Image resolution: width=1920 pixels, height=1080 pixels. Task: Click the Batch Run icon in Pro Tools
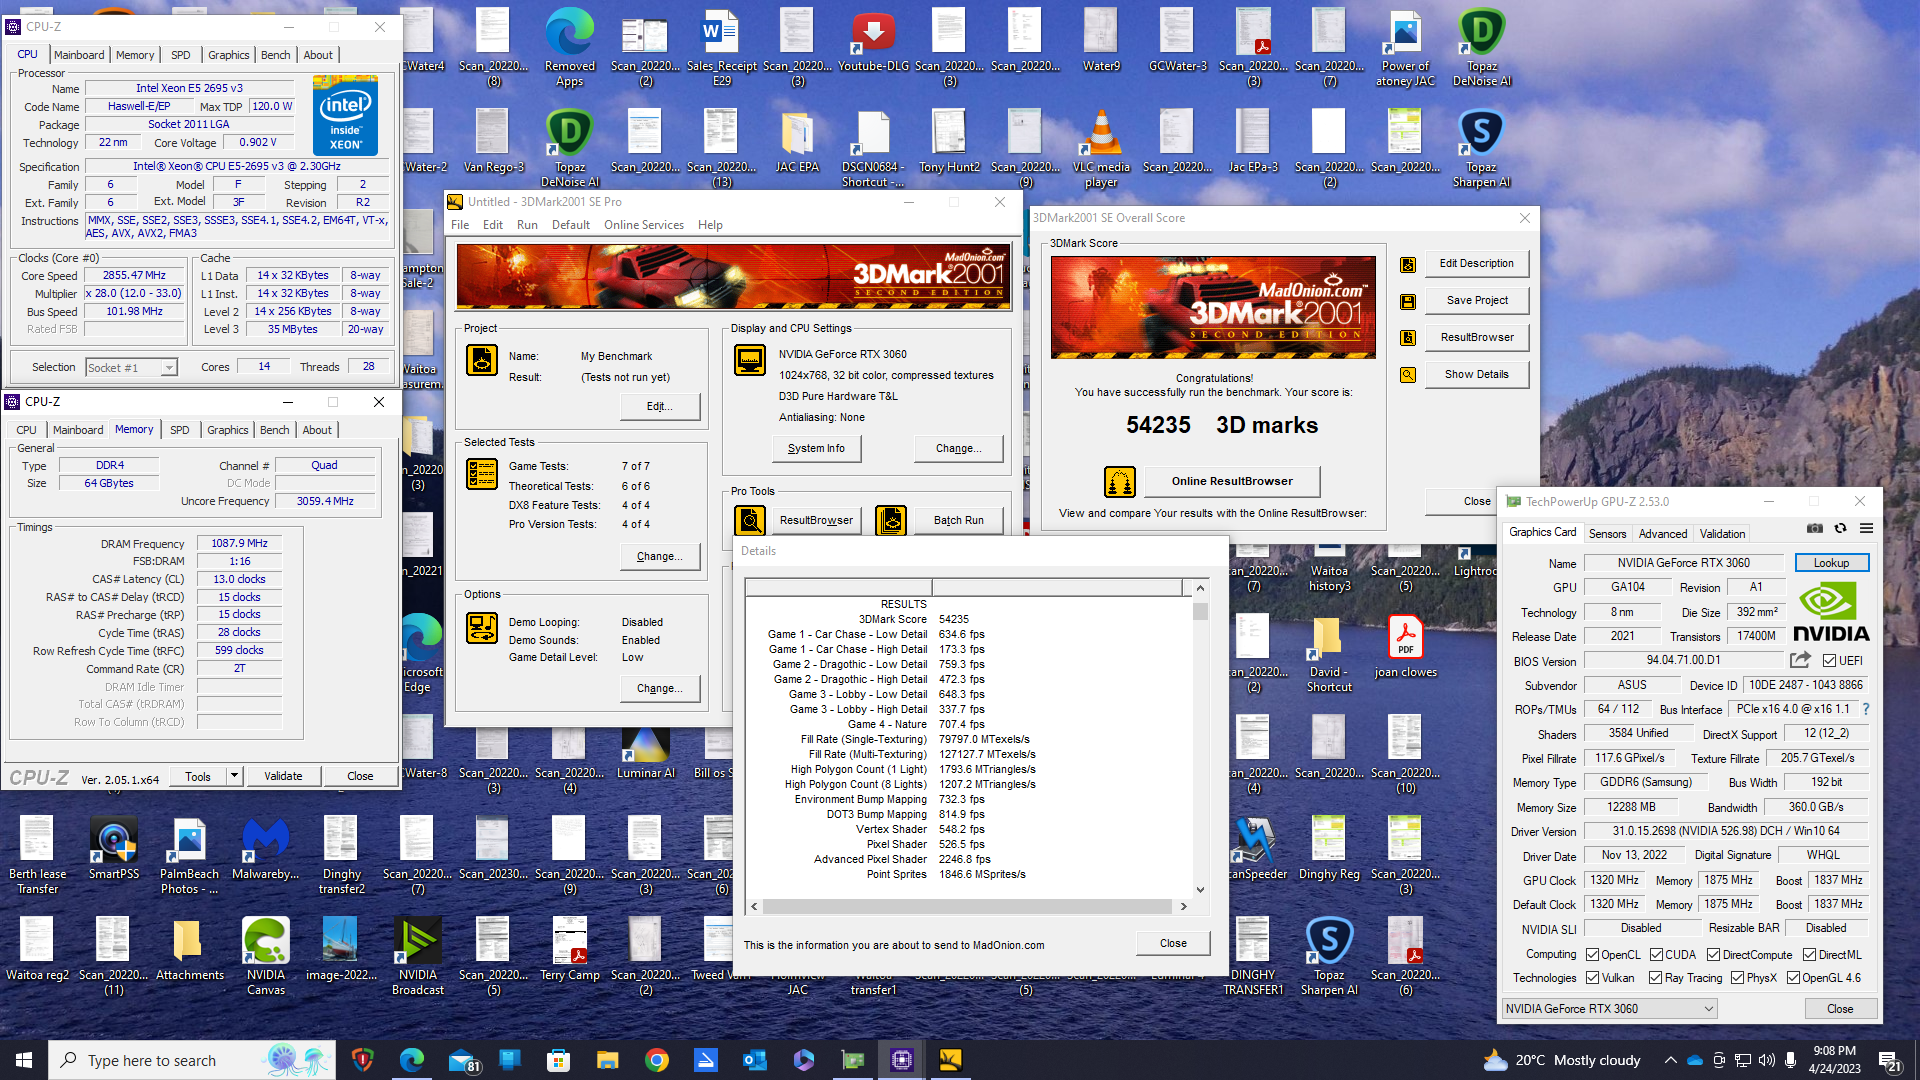891,520
